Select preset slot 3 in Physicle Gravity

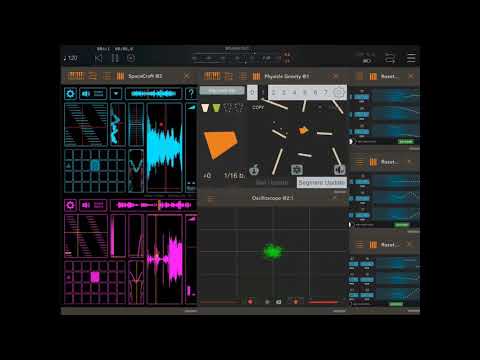coord(284,92)
